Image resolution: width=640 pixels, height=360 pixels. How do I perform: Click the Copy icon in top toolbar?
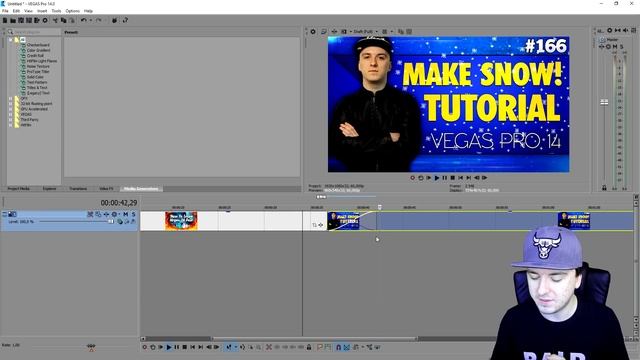point(63,20)
